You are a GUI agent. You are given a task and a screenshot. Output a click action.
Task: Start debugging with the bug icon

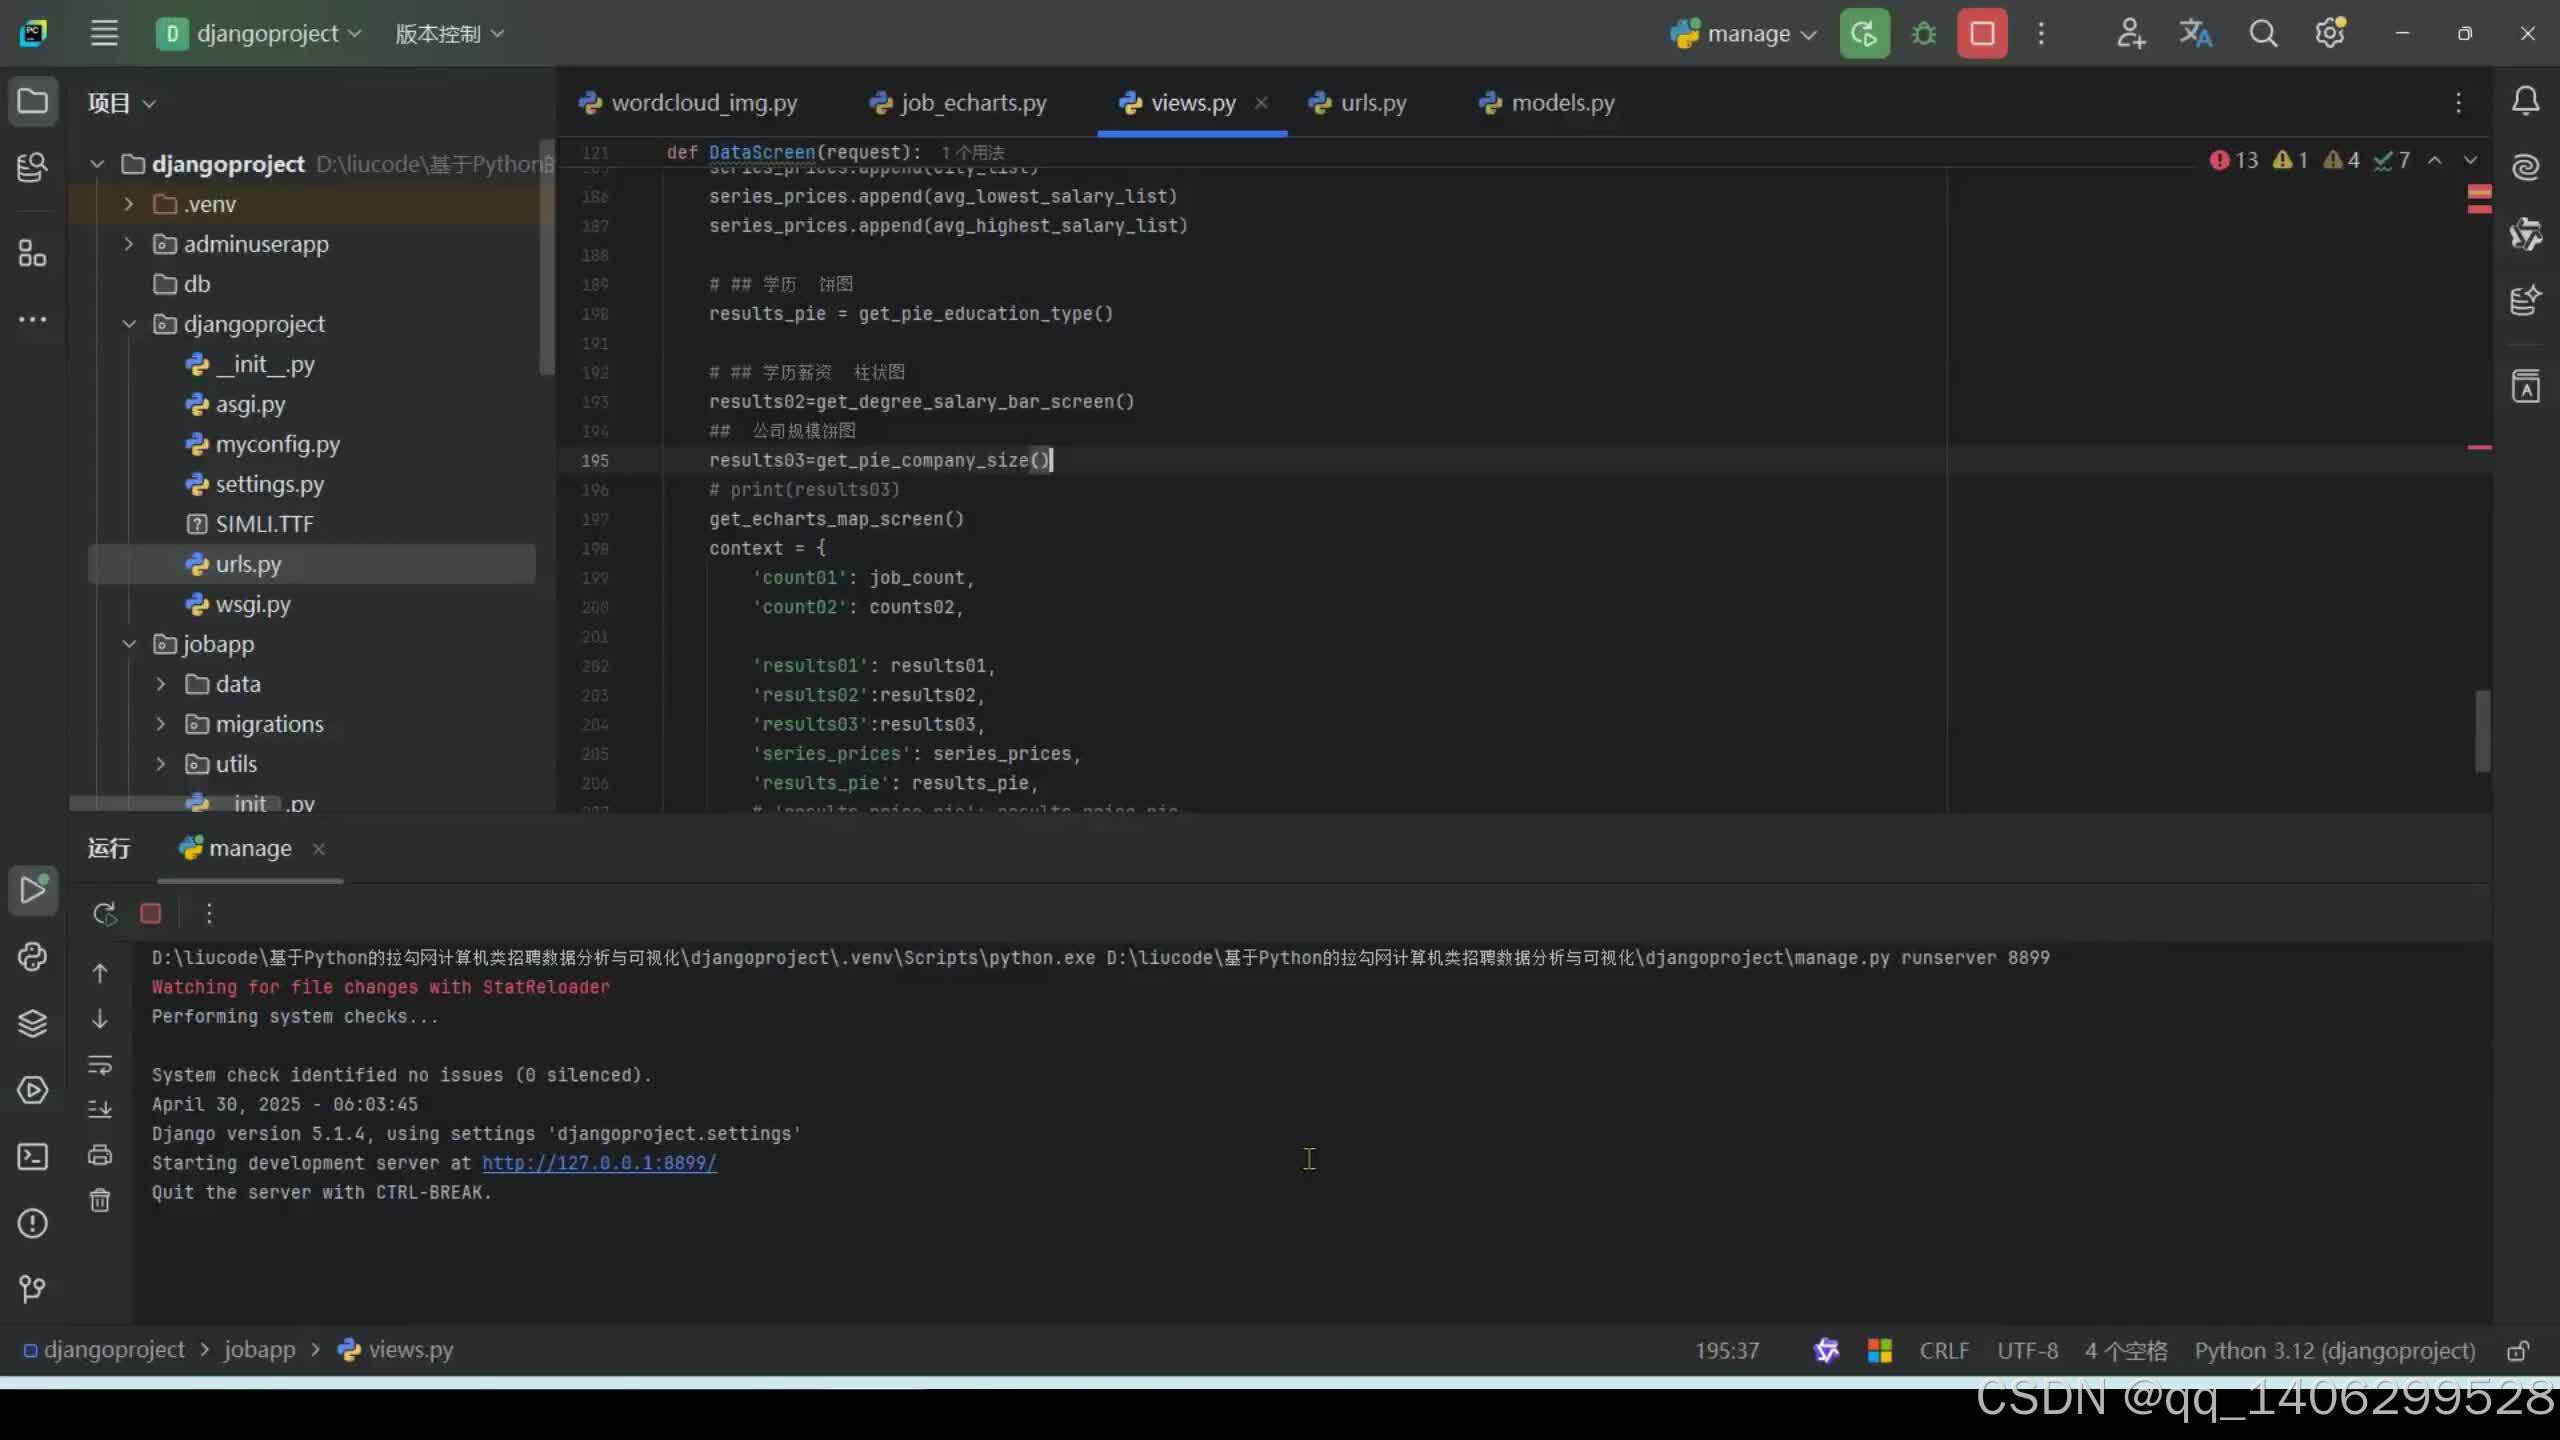1923,34
